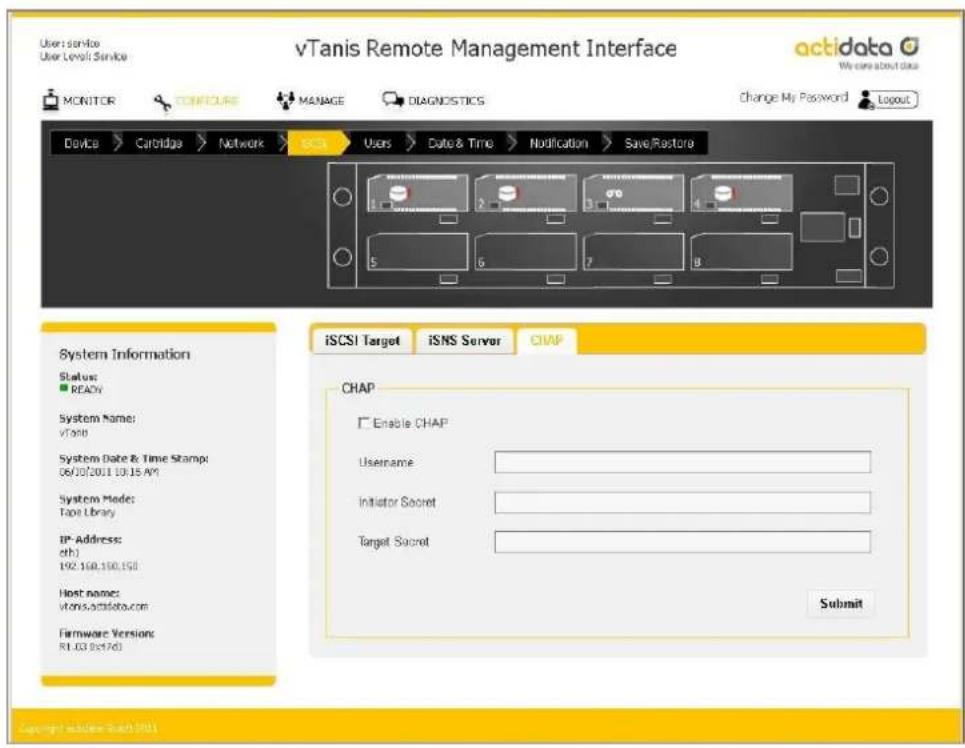Focus the Target Secret field

click(683, 542)
